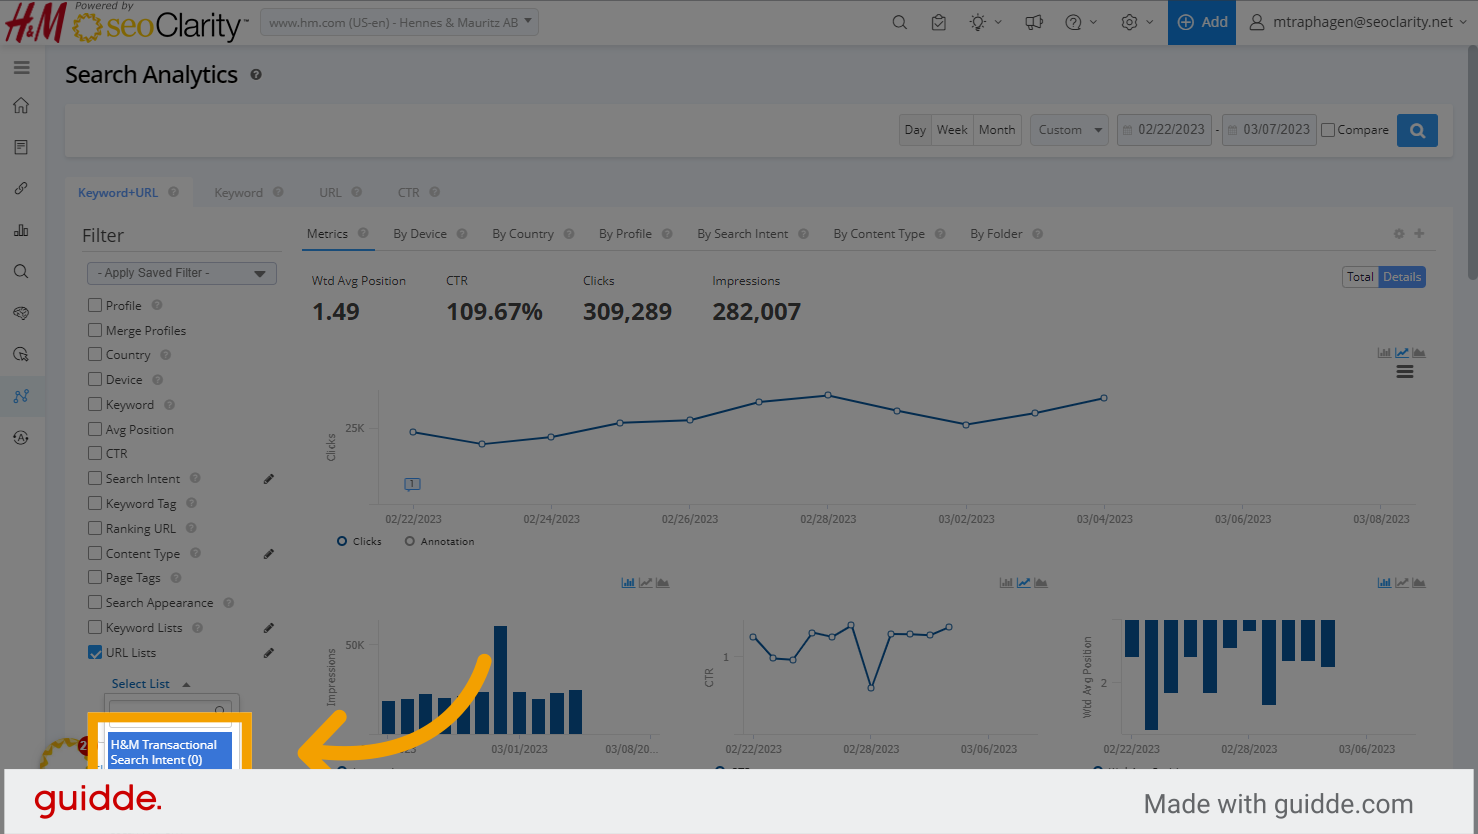Click the Add button
The image size is (1478, 834).
[x=1202, y=22]
